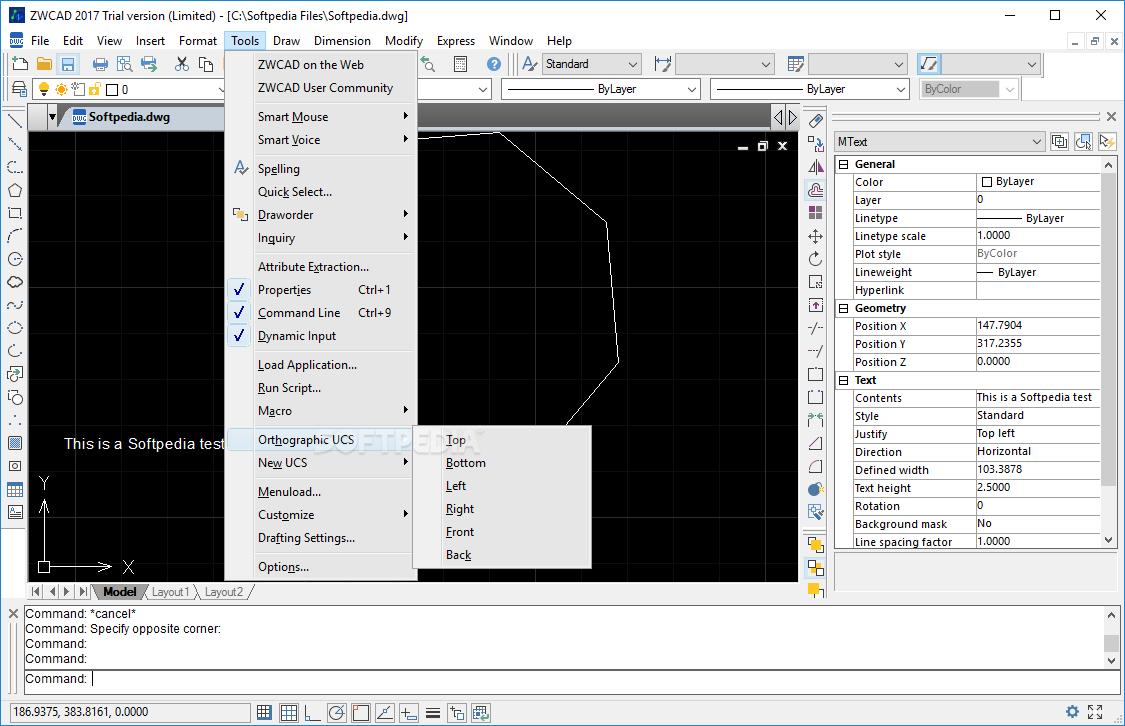Click the Quick Select icon in the Properties panel
The width and height of the screenshot is (1125, 726).
click(1107, 141)
